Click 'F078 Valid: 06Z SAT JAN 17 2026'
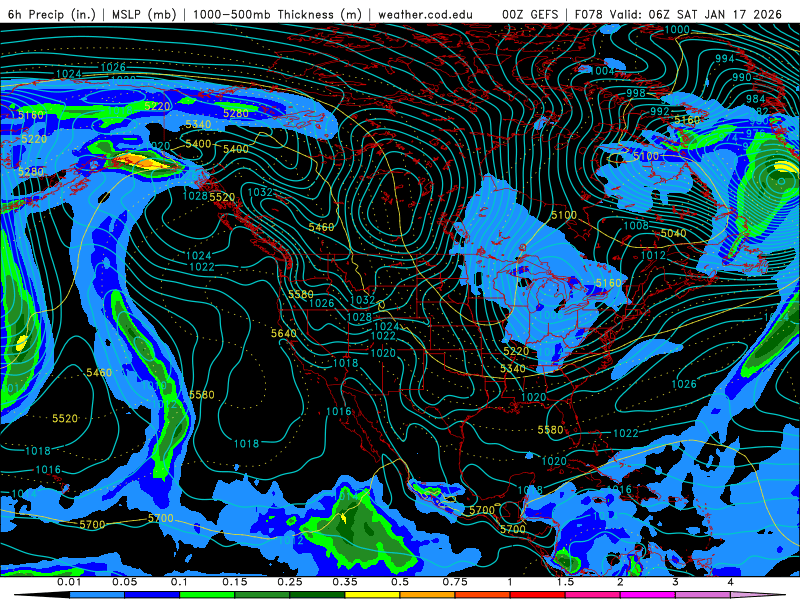The height and width of the screenshot is (600, 800). pos(678,14)
